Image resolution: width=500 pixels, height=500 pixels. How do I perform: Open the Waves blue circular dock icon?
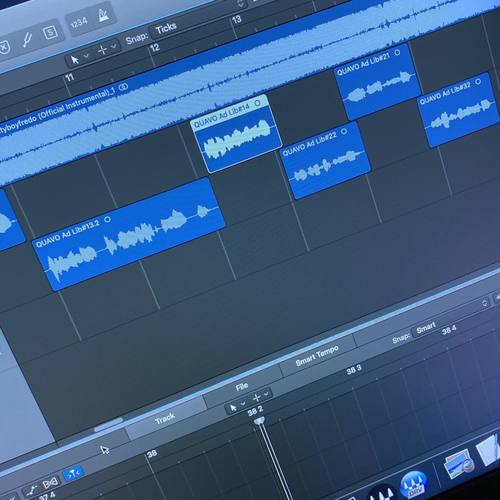click(x=414, y=485)
